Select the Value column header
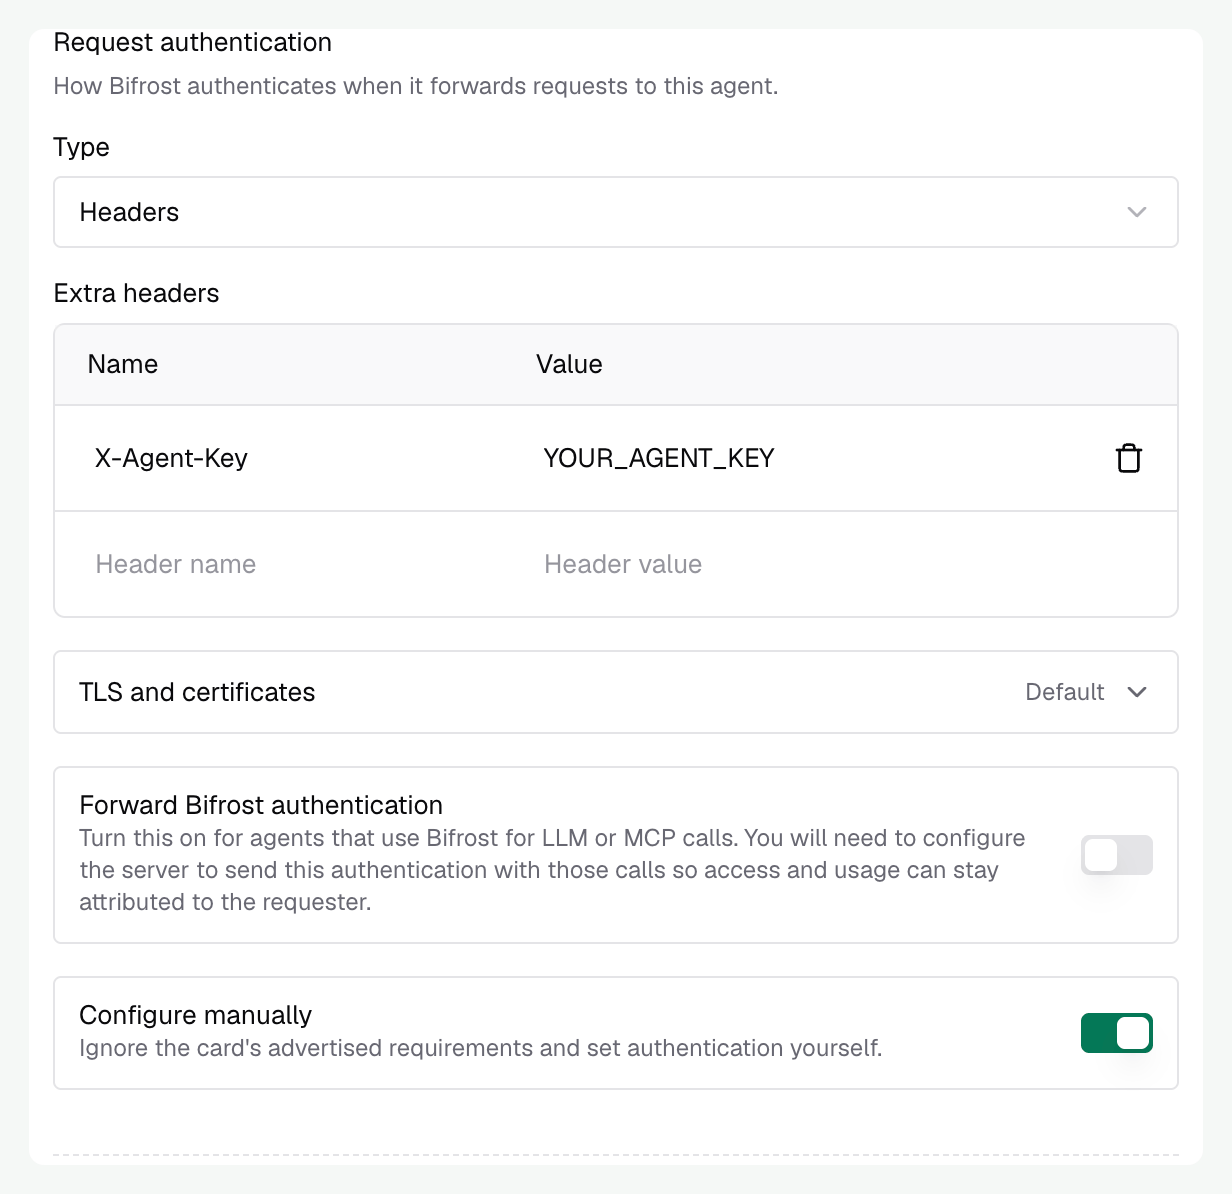 click(569, 364)
